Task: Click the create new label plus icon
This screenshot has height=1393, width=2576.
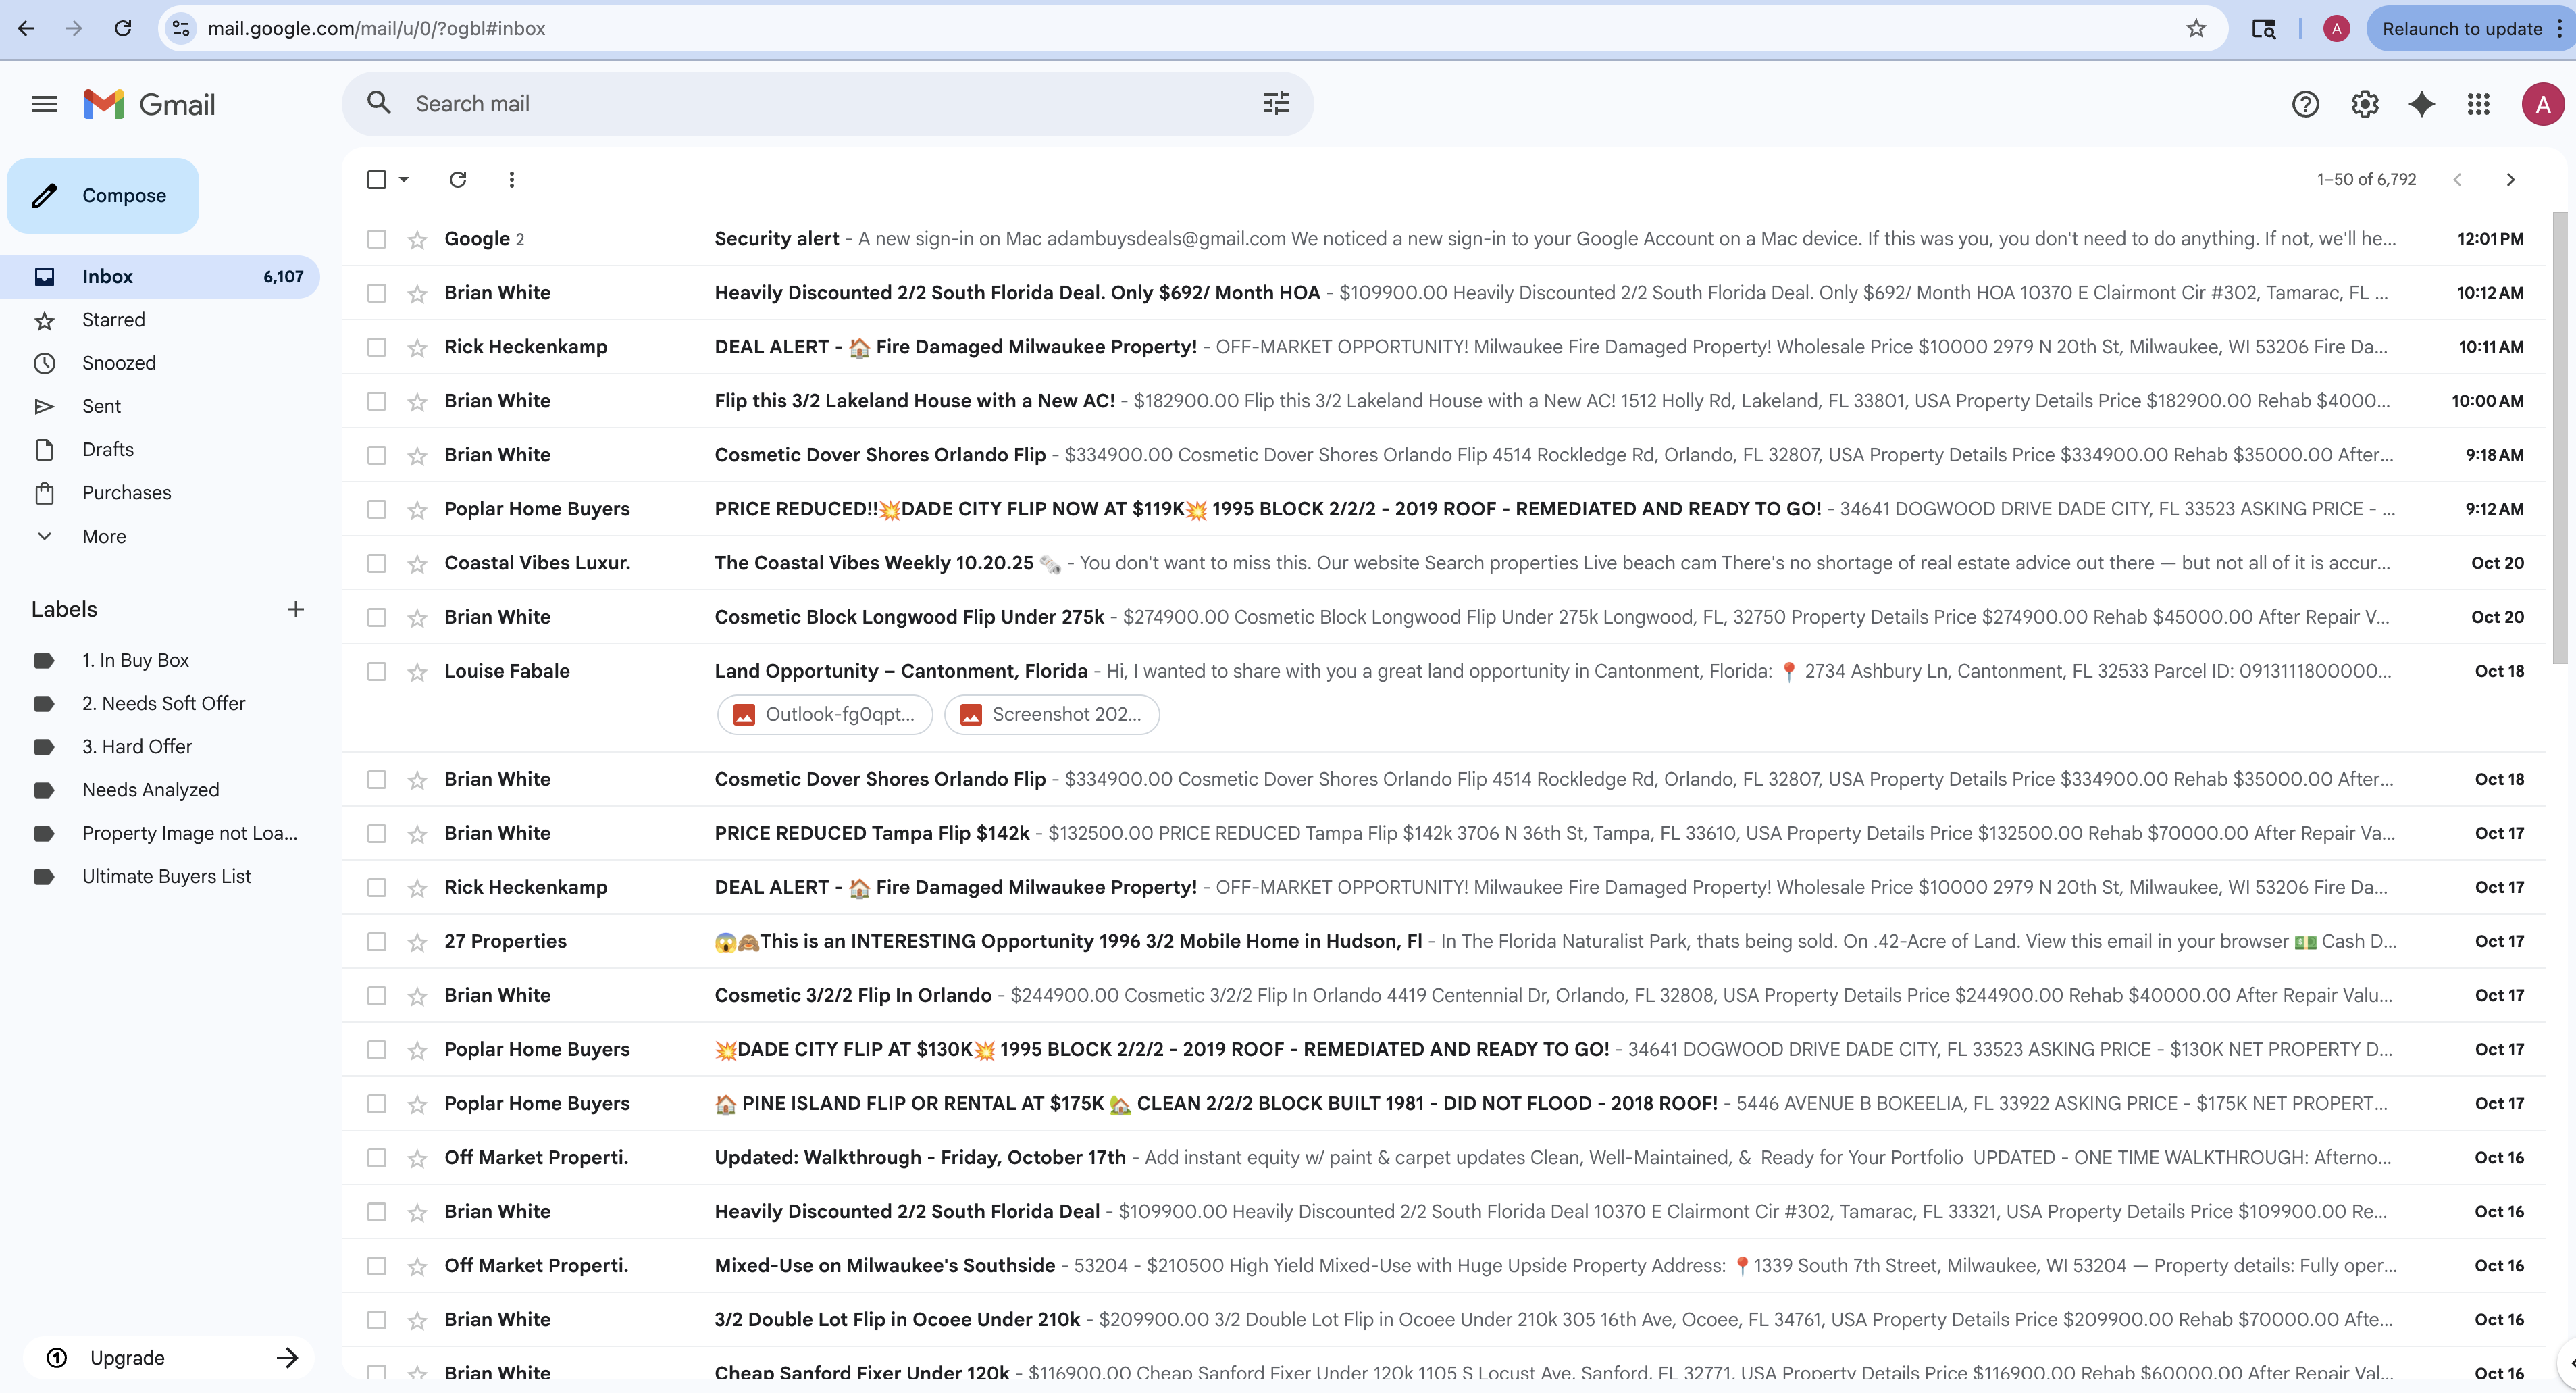Action: 295,609
